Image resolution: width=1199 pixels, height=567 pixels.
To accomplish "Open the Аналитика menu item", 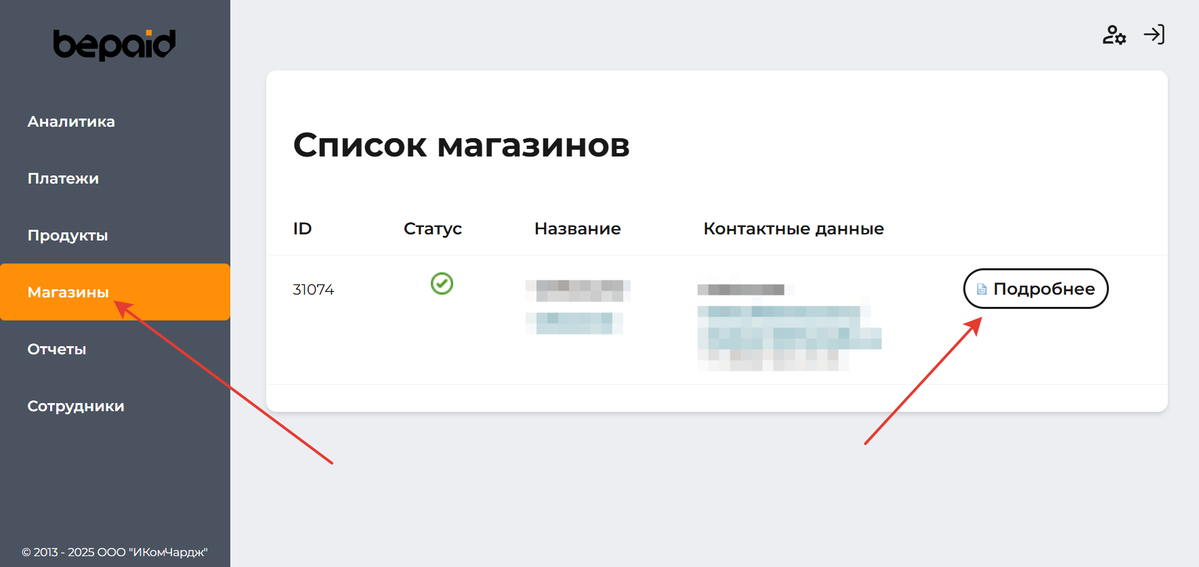I will (71, 122).
